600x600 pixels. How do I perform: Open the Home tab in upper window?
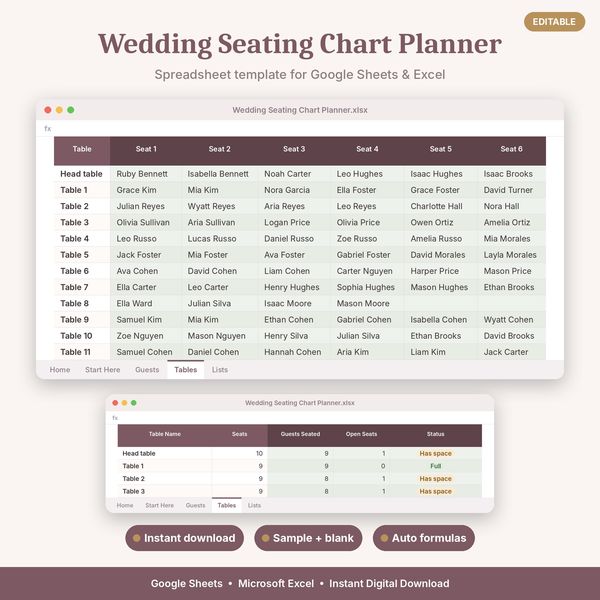click(60, 370)
